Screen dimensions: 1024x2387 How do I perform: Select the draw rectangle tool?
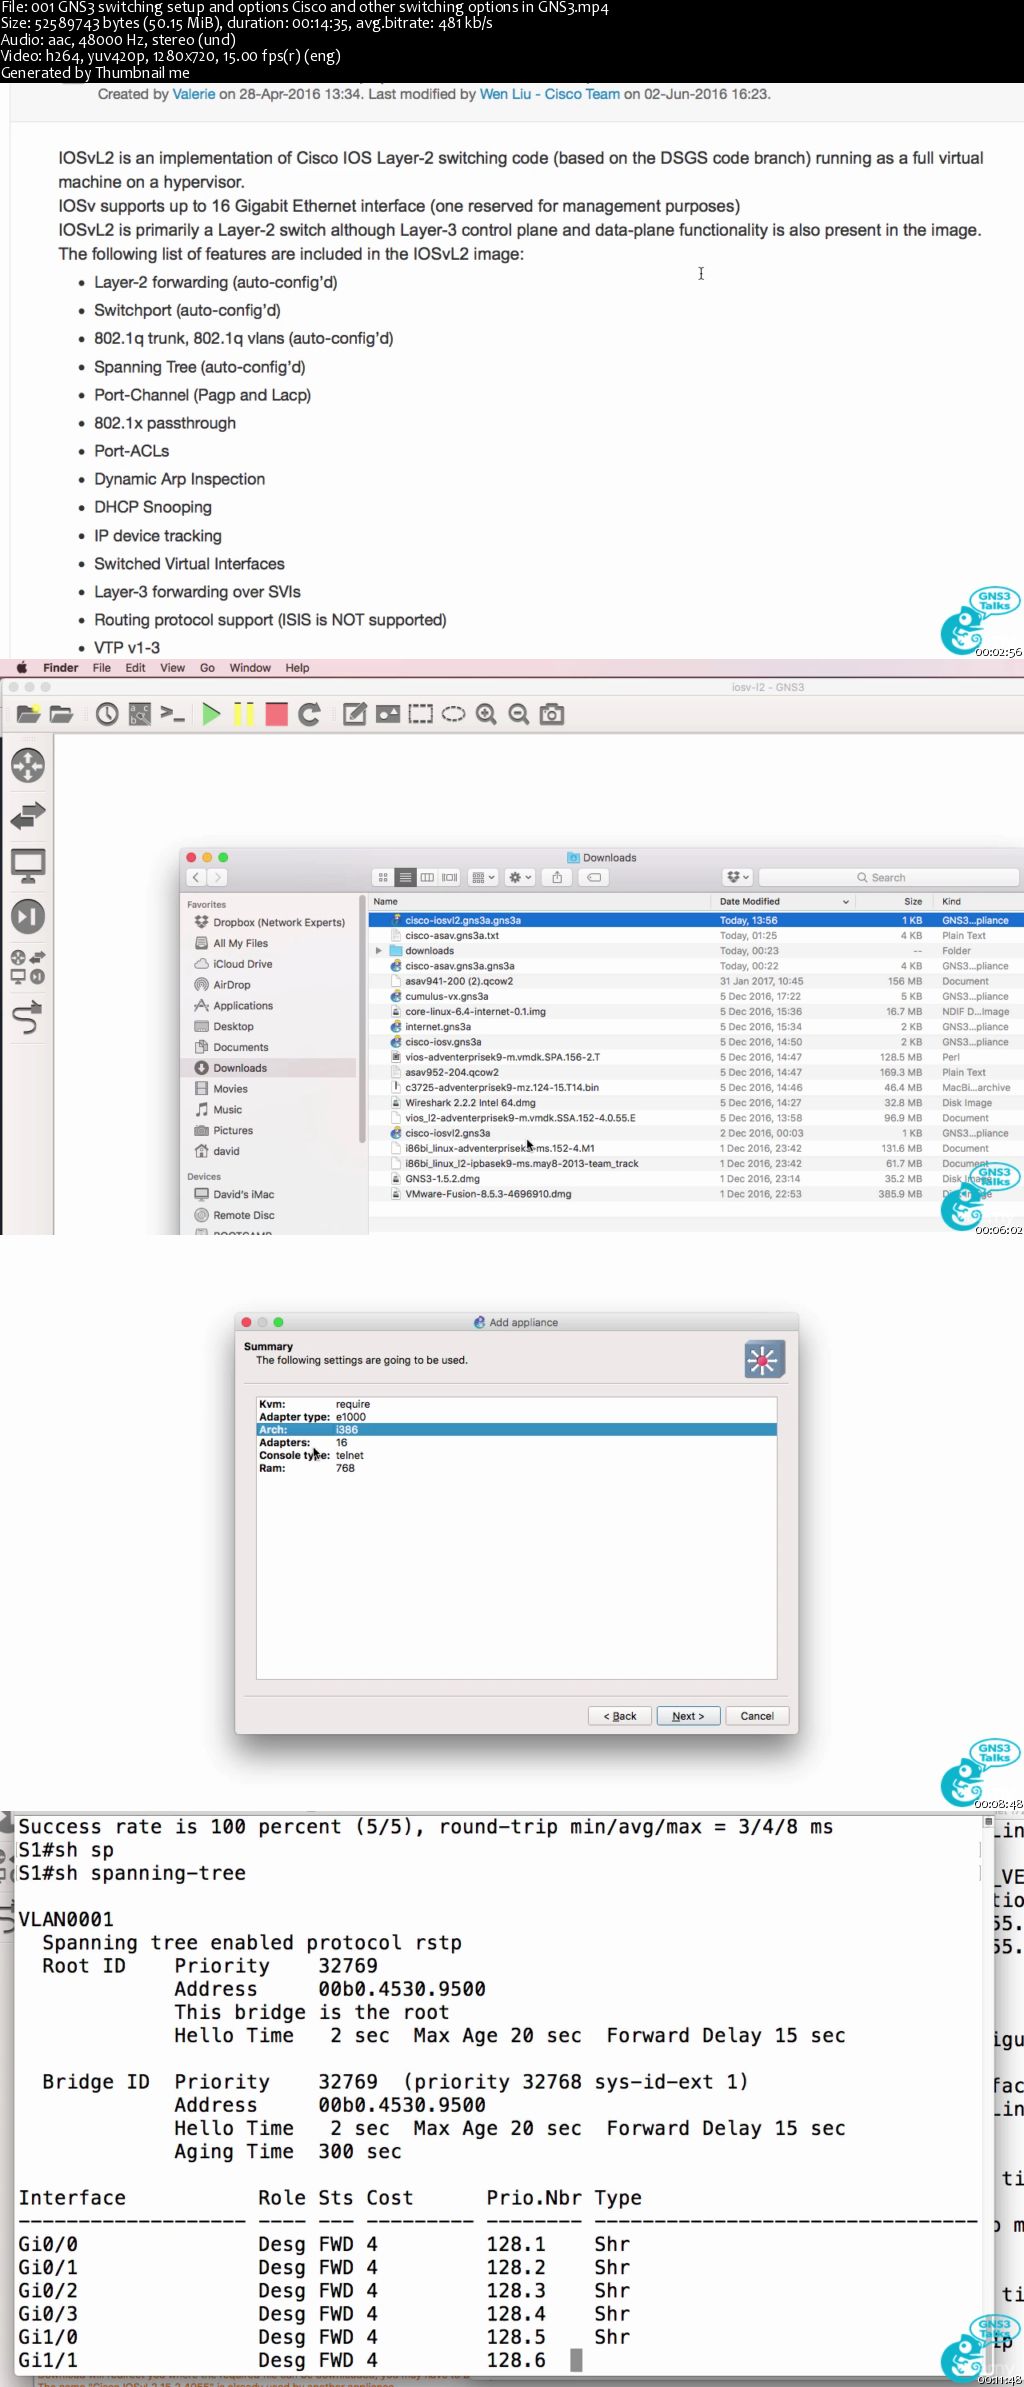(421, 714)
